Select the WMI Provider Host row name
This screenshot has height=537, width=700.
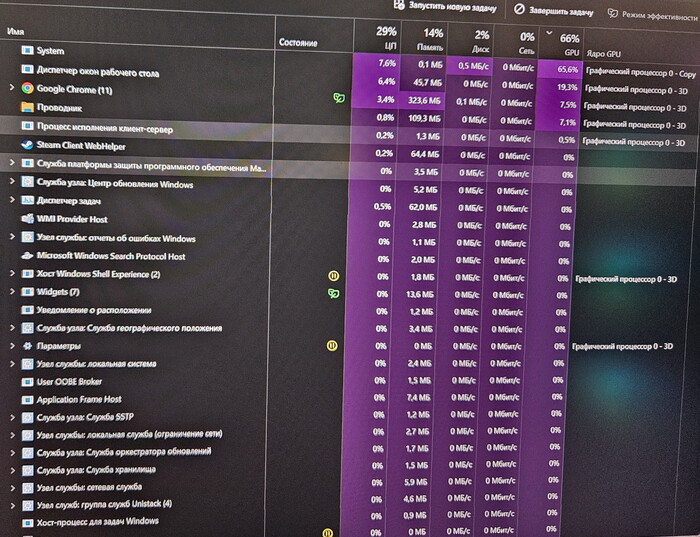coord(72,219)
